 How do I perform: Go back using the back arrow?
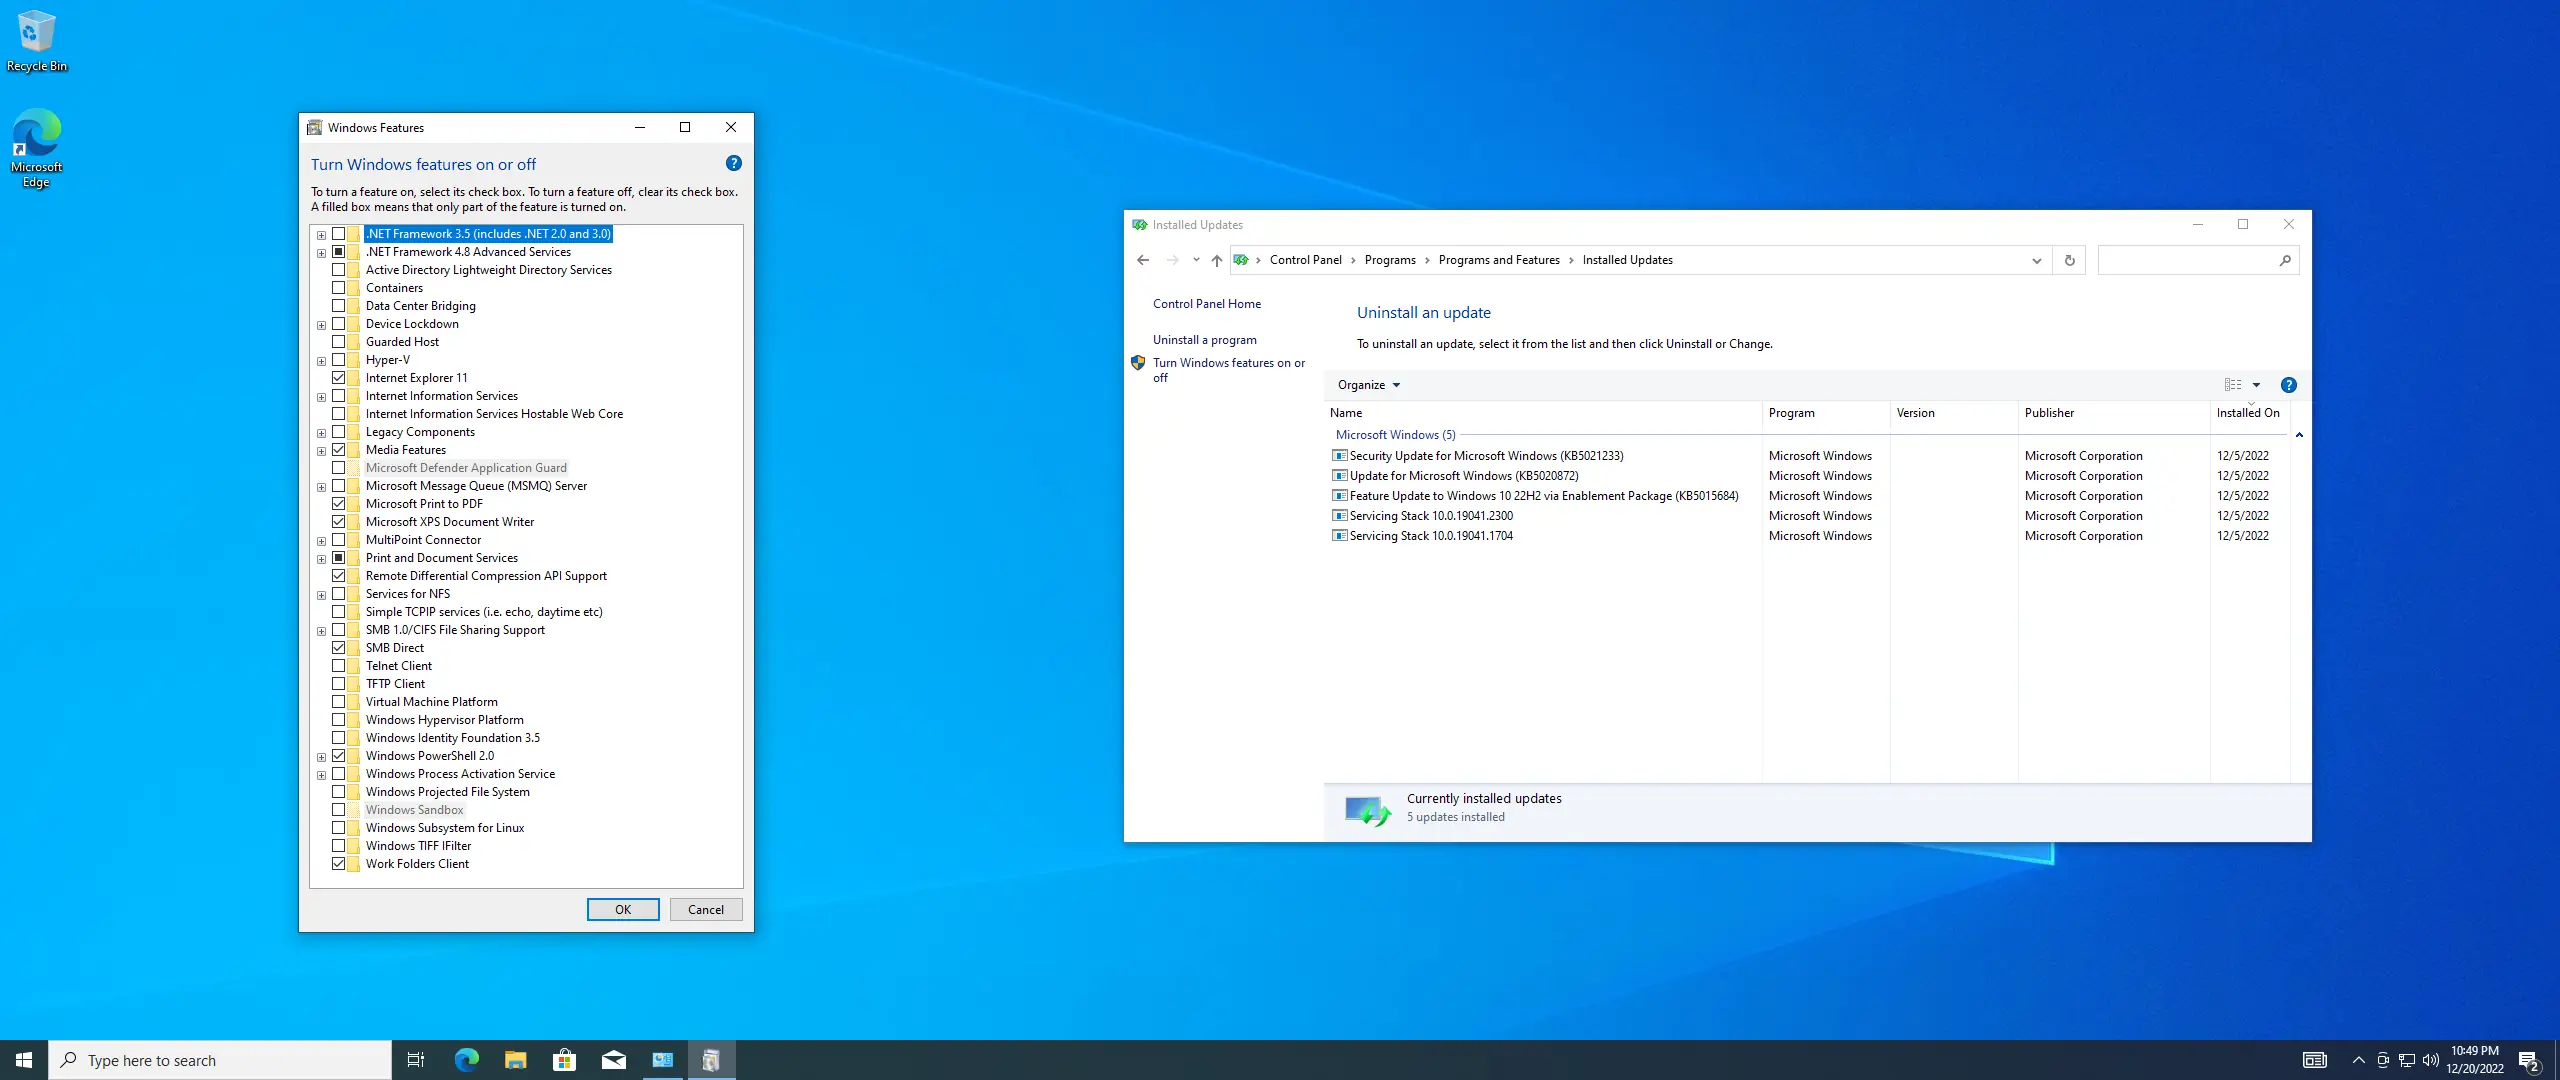click(x=1143, y=260)
